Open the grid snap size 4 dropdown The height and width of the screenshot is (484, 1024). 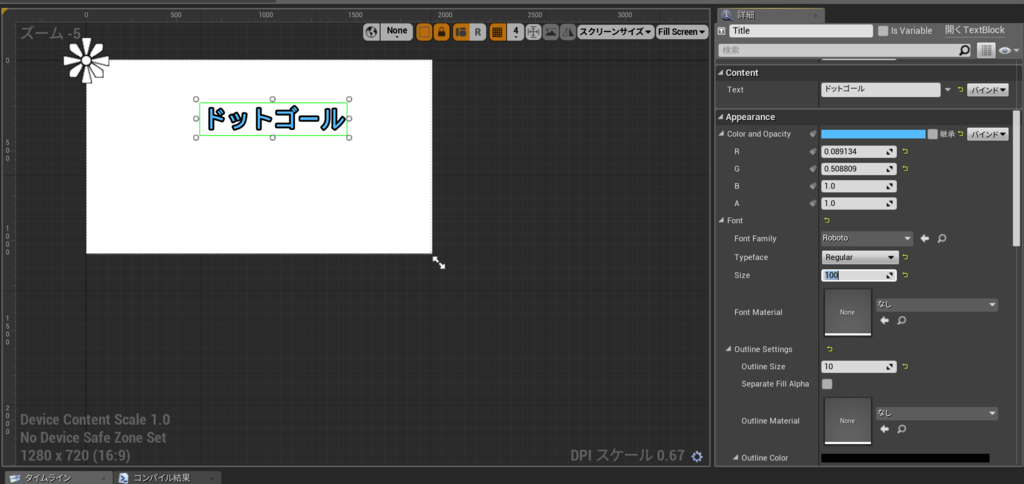(516, 32)
